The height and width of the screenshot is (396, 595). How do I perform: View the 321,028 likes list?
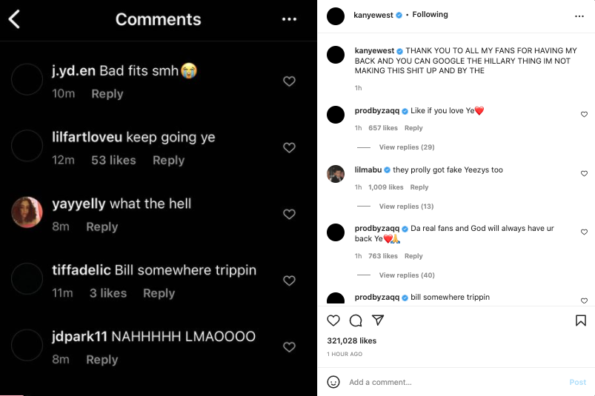pos(351,341)
